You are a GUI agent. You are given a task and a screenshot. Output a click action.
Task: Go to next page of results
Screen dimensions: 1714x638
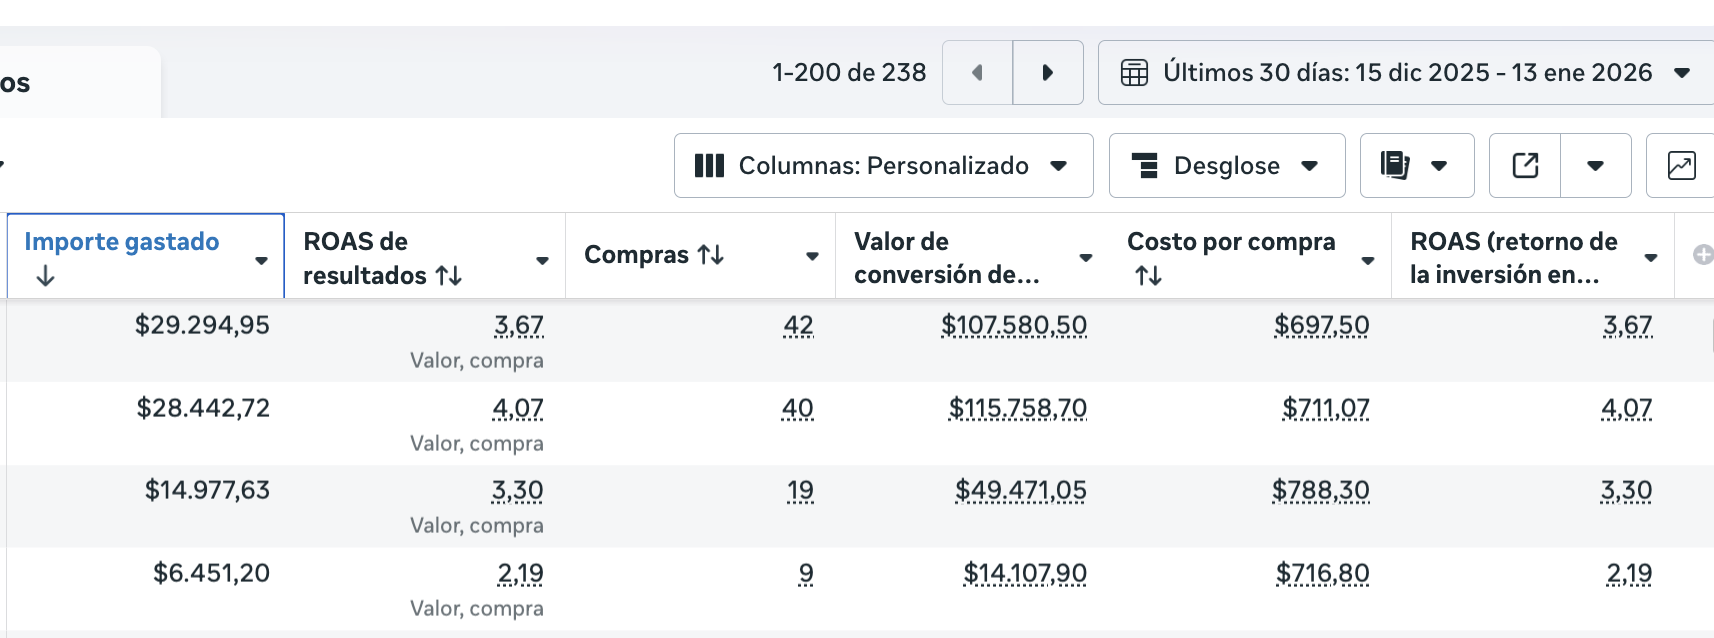[x=1048, y=73]
